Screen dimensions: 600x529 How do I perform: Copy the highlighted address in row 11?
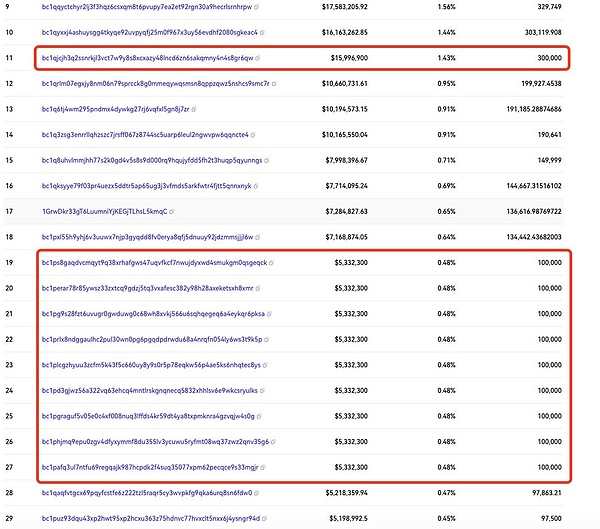(x=258, y=59)
